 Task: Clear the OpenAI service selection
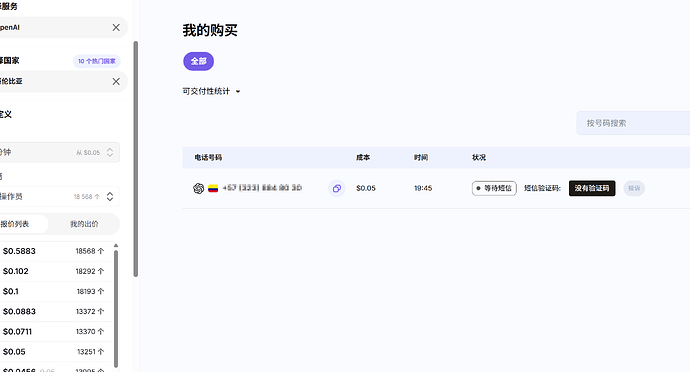(116, 27)
